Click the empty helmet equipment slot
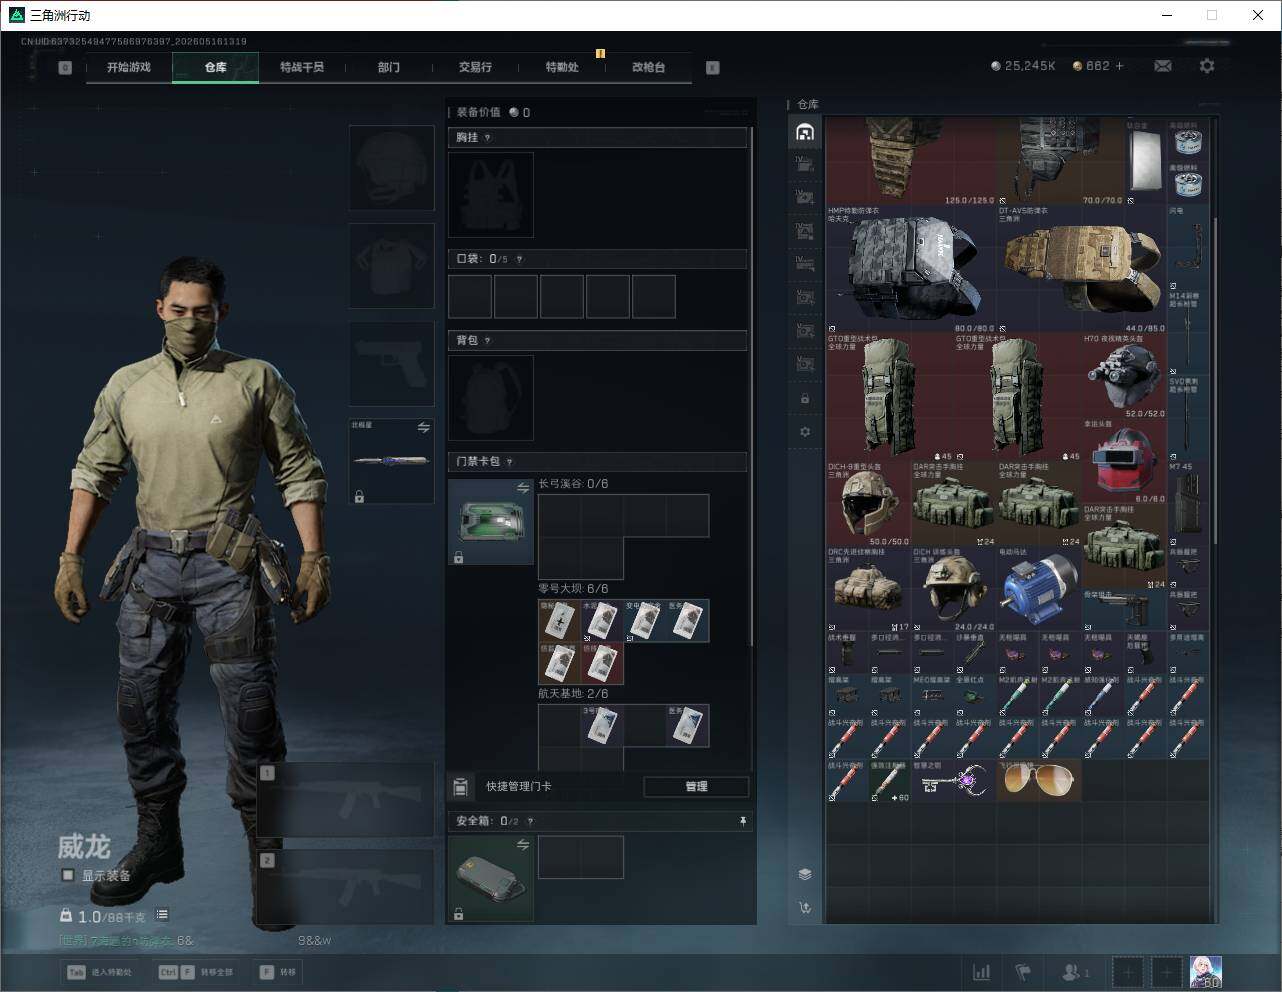Image resolution: width=1282 pixels, height=992 pixels. pyautogui.click(x=391, y=168)
